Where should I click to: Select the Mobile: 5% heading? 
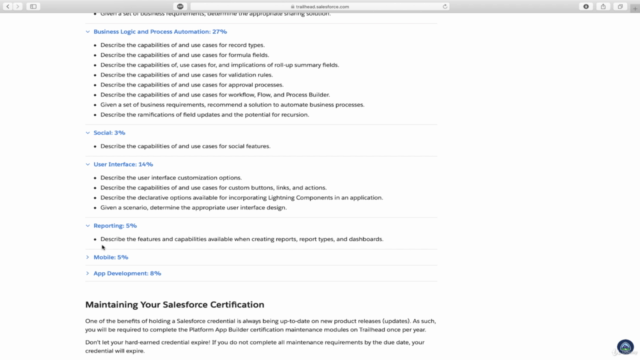tap(111, 257)
